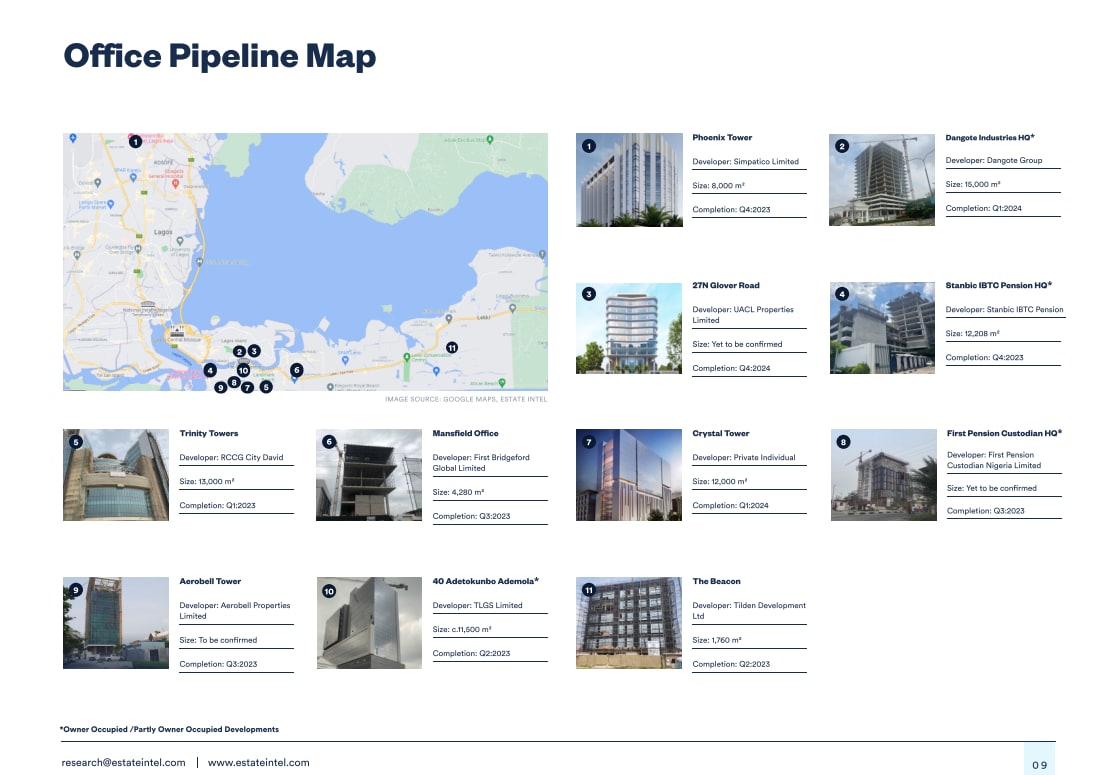Click map marker 1 in the upper Lagos area
Viewport: 1108px width, 775px height.
click(135, 142)
